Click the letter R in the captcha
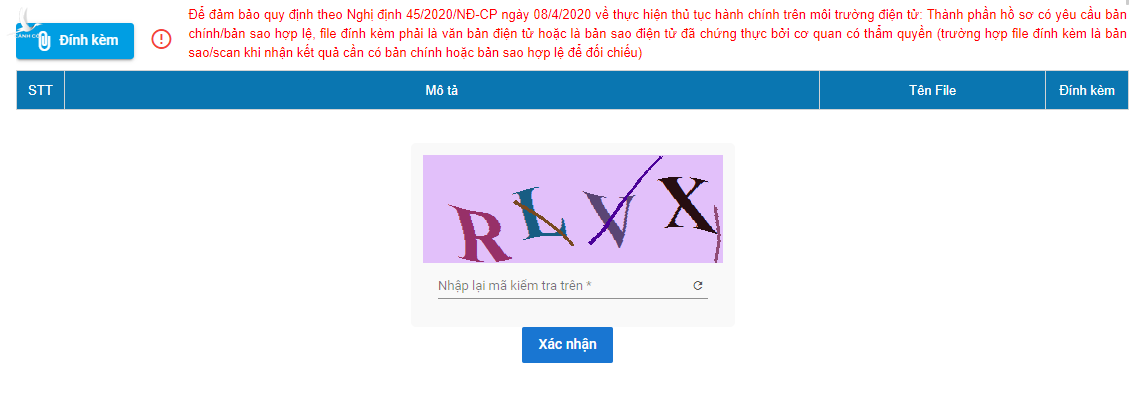The width and height of the screenshot is (1139, 414). pos(477,233)
